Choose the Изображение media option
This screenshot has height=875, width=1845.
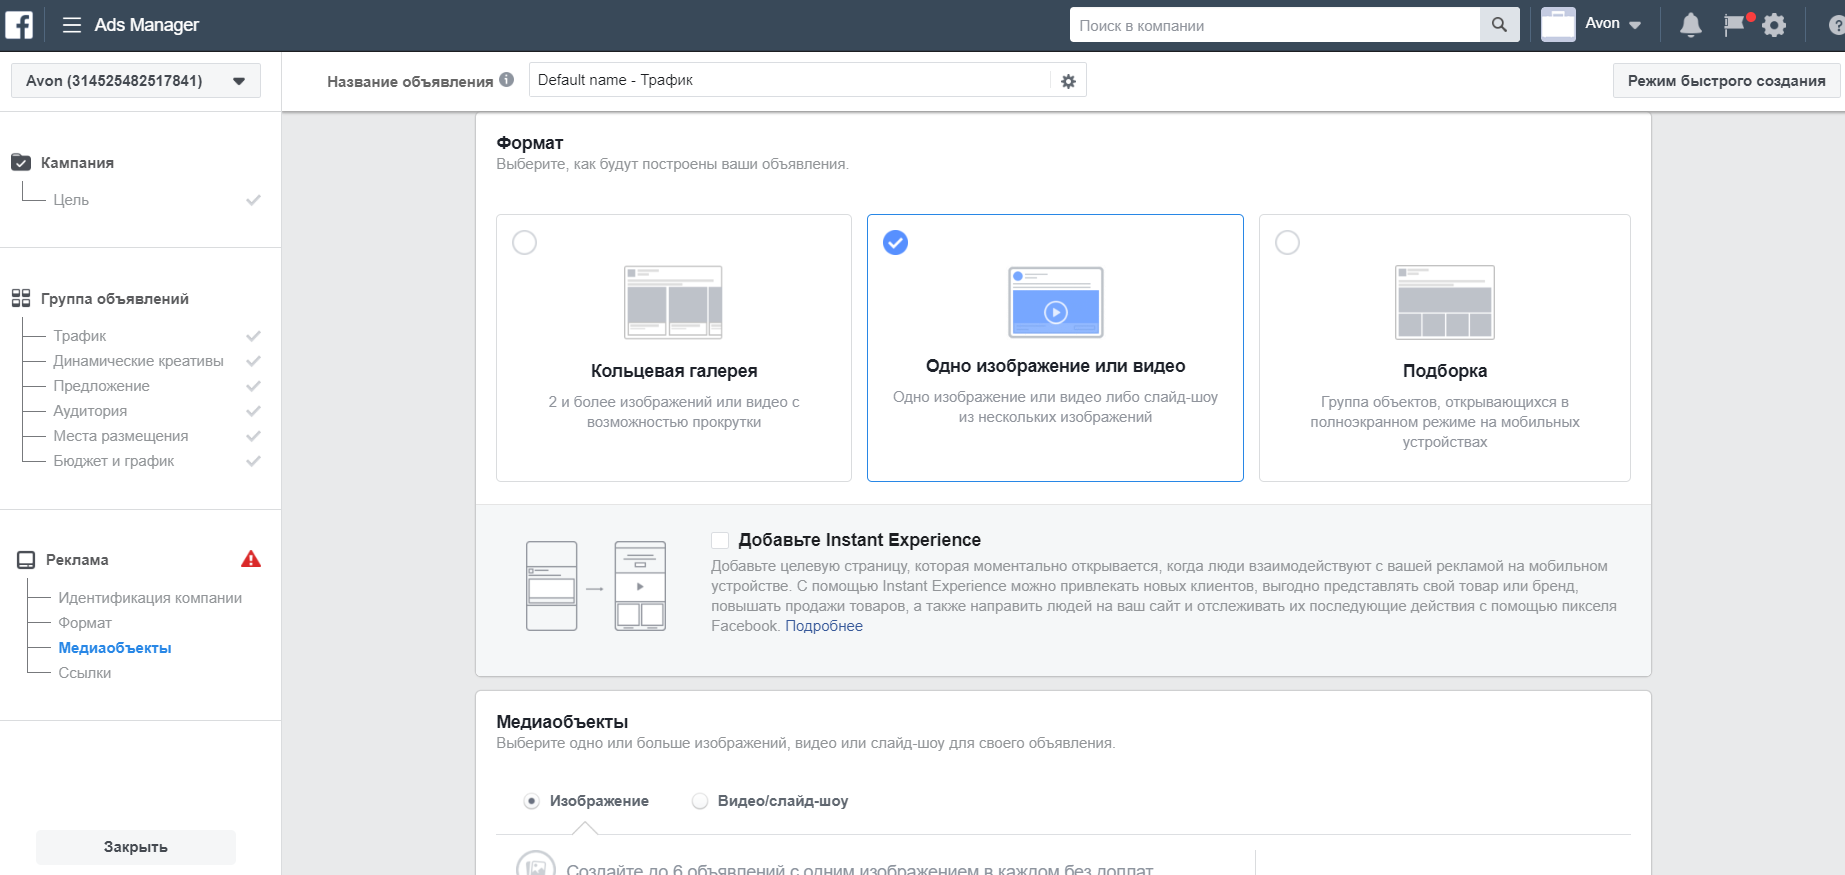pos(532,801)
